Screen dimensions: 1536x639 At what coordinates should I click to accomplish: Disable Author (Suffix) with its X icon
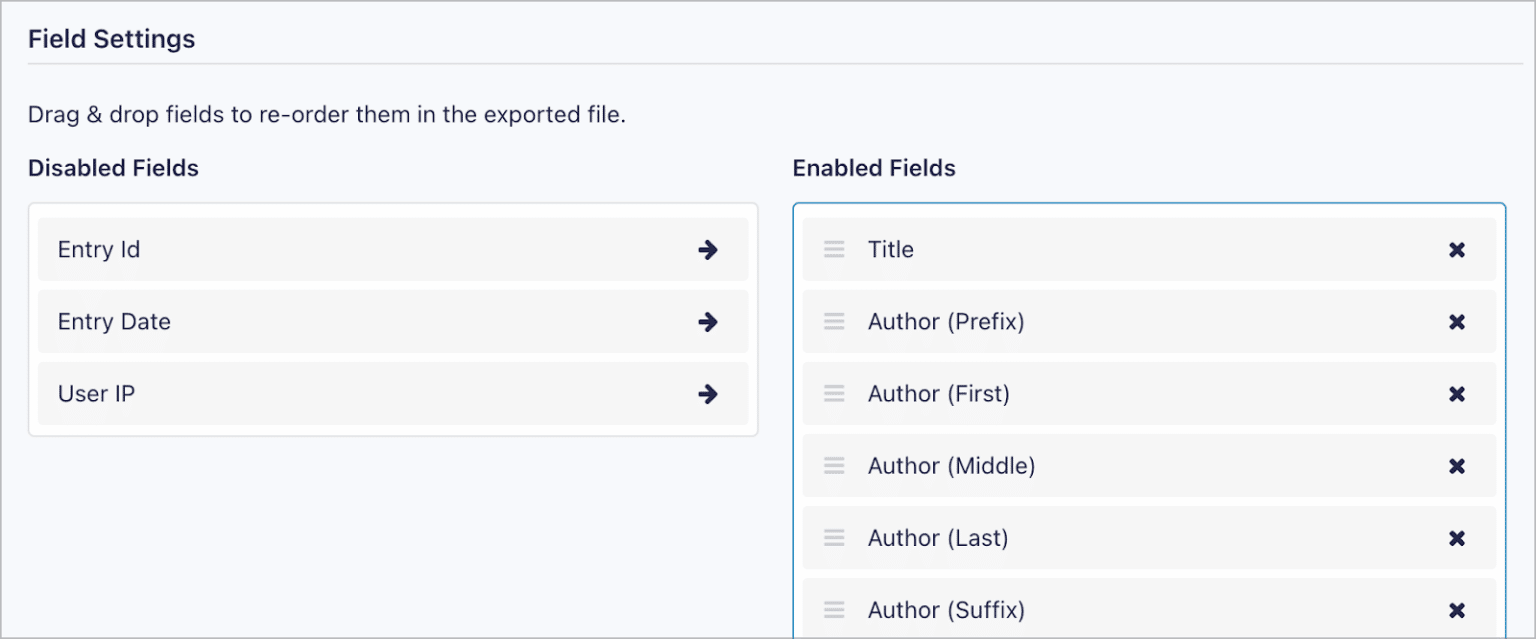tap(1457, 610)
